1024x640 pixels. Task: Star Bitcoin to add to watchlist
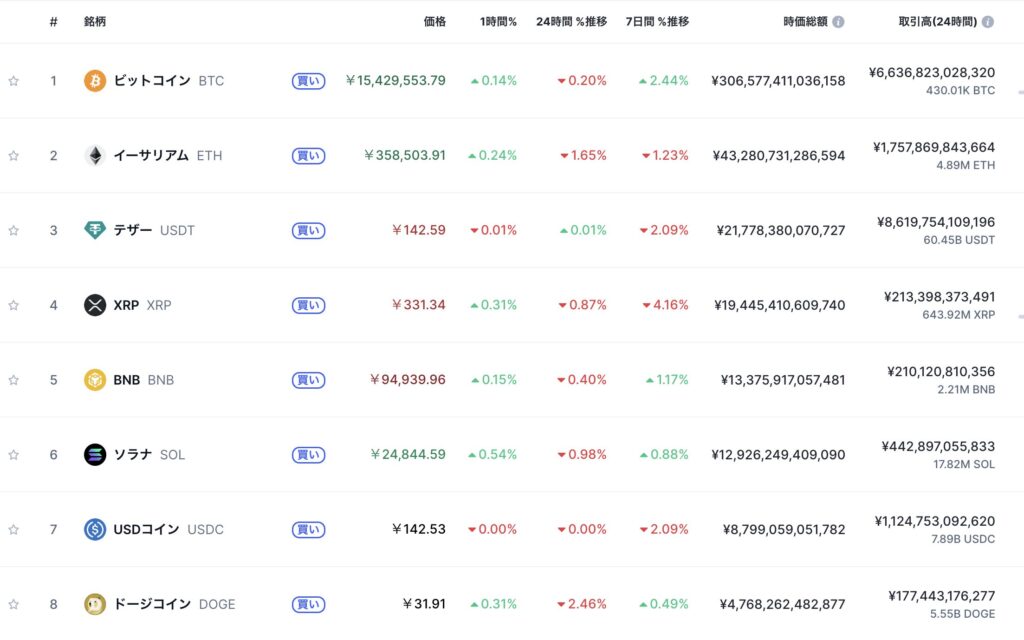click(x=13, y=81)
